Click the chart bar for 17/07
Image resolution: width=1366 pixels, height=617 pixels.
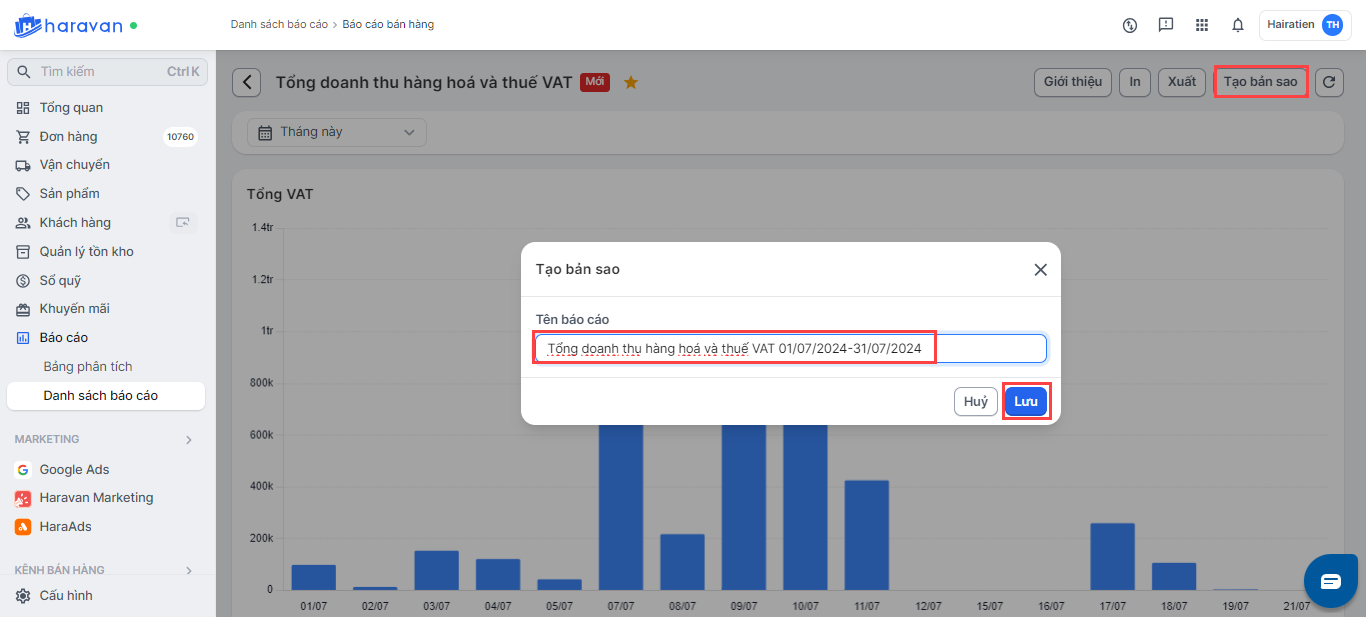click(x=1112, y=556)
